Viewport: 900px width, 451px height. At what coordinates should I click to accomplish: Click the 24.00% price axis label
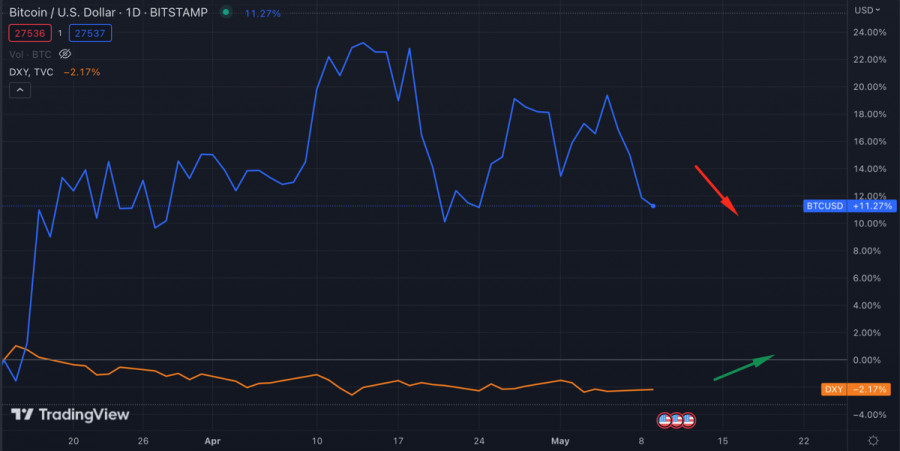(x=870, y=33)
